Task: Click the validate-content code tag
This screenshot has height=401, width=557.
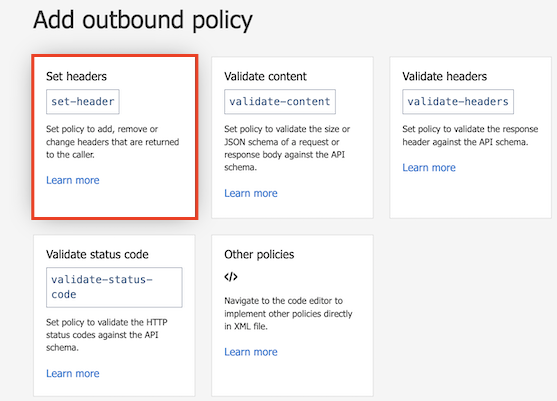Action: click(x=280, y=102)
